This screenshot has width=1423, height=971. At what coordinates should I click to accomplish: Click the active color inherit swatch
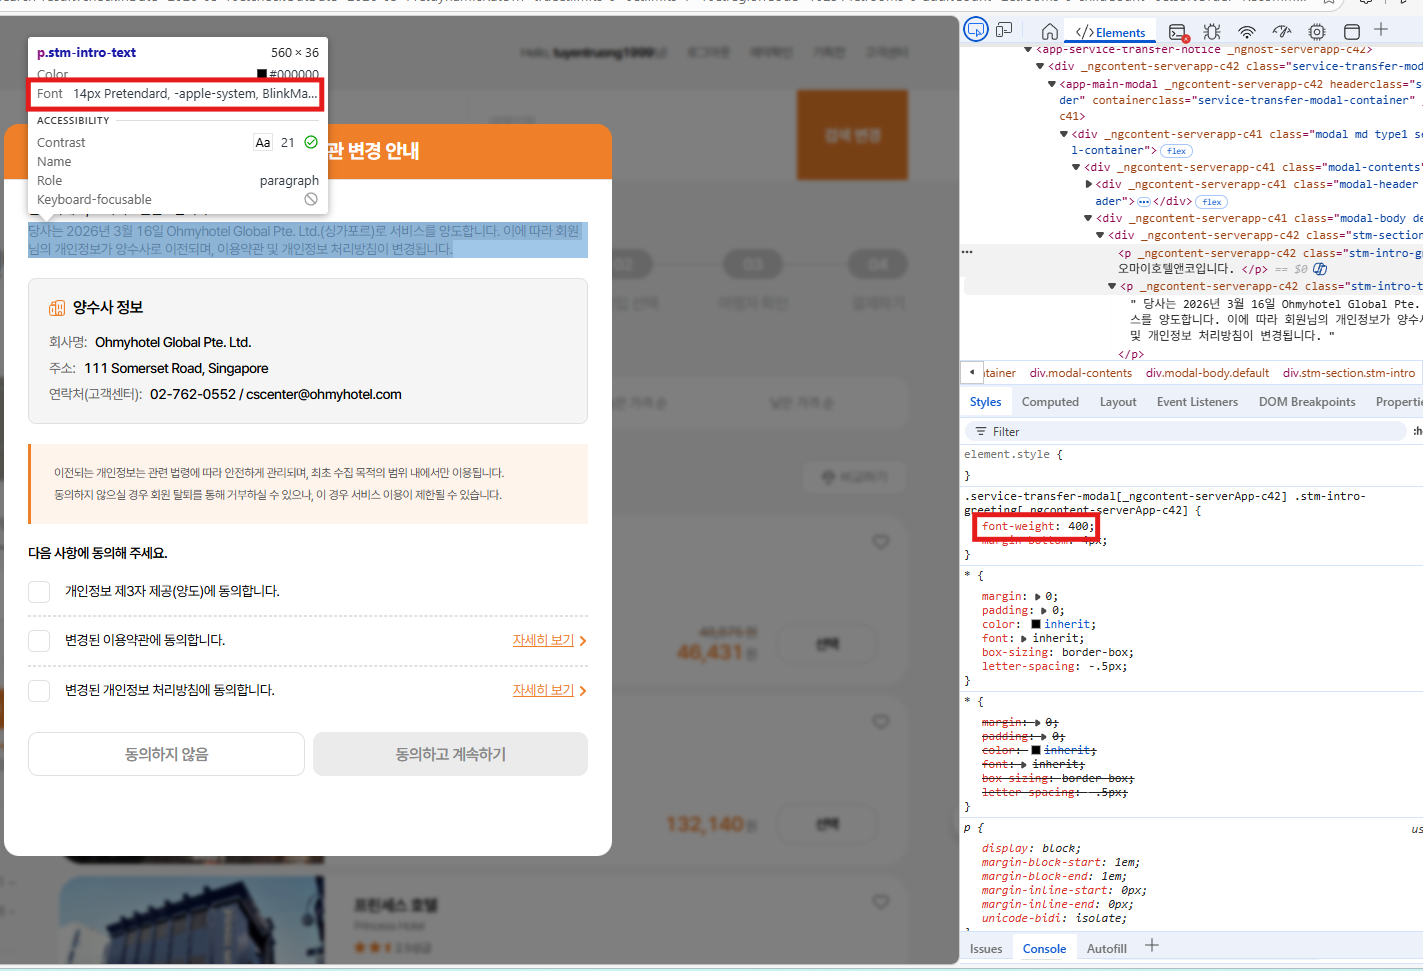[1036, 625]
